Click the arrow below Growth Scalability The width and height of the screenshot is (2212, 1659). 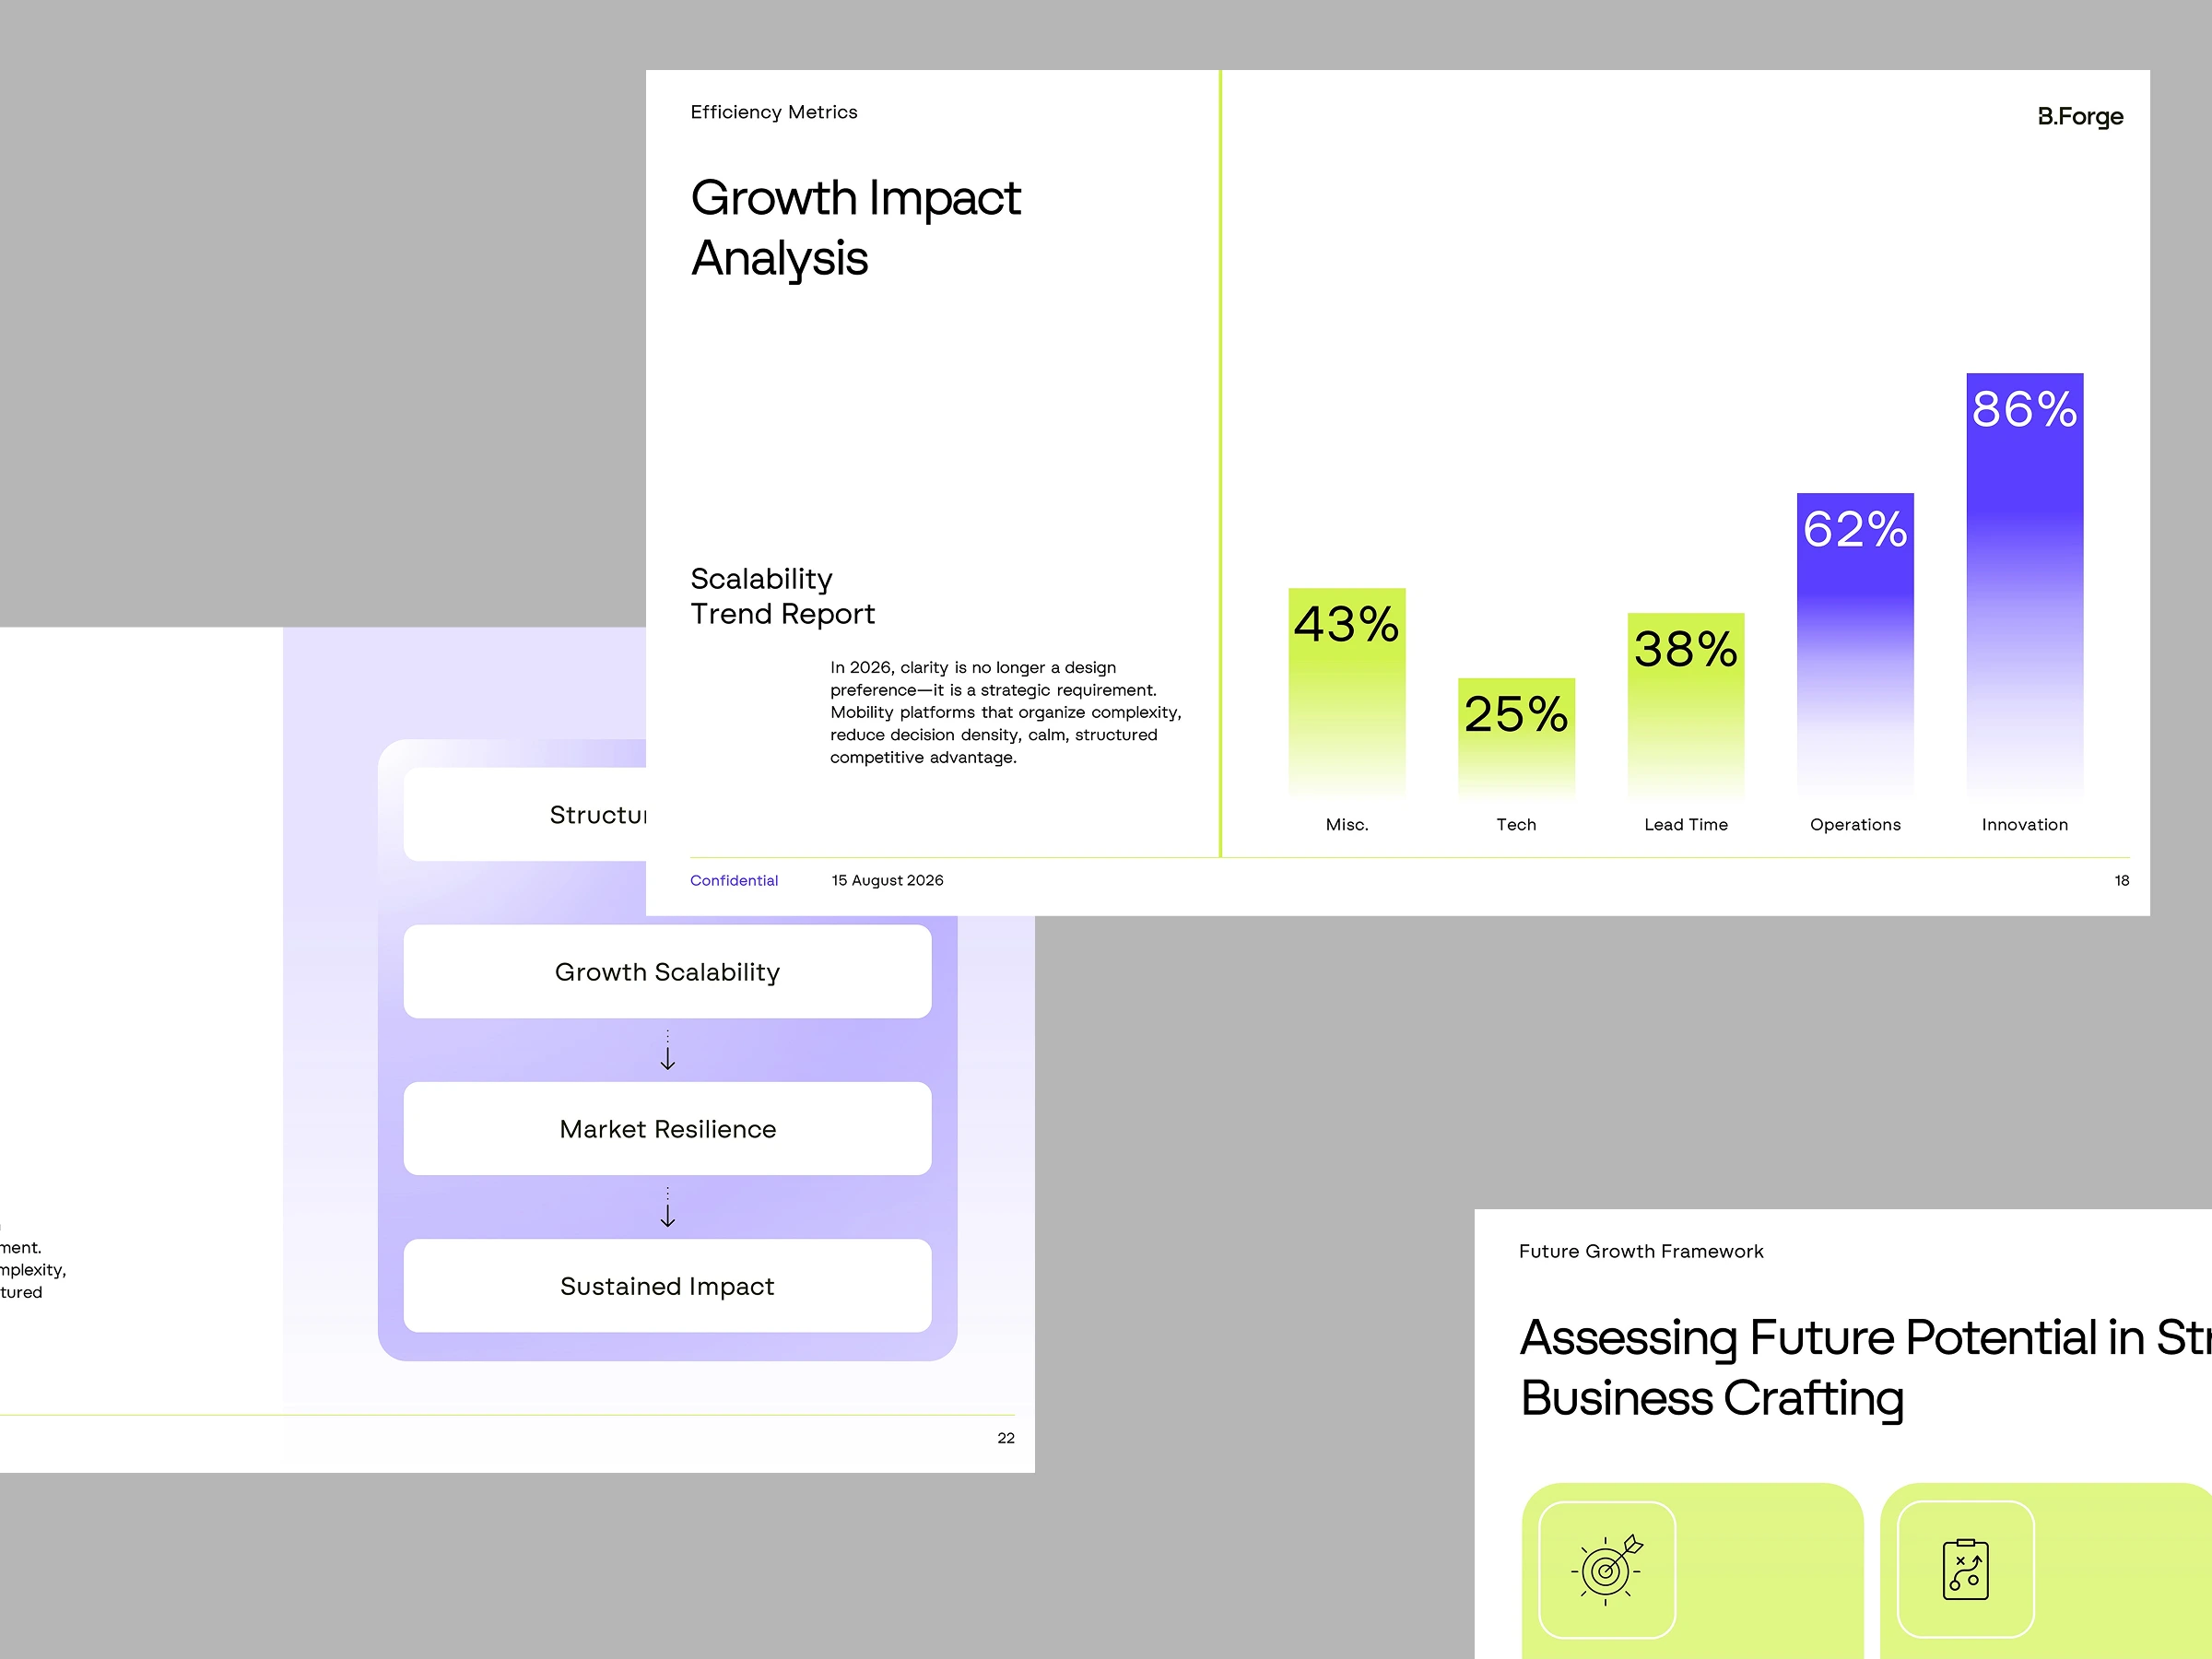coord(668,1050)
